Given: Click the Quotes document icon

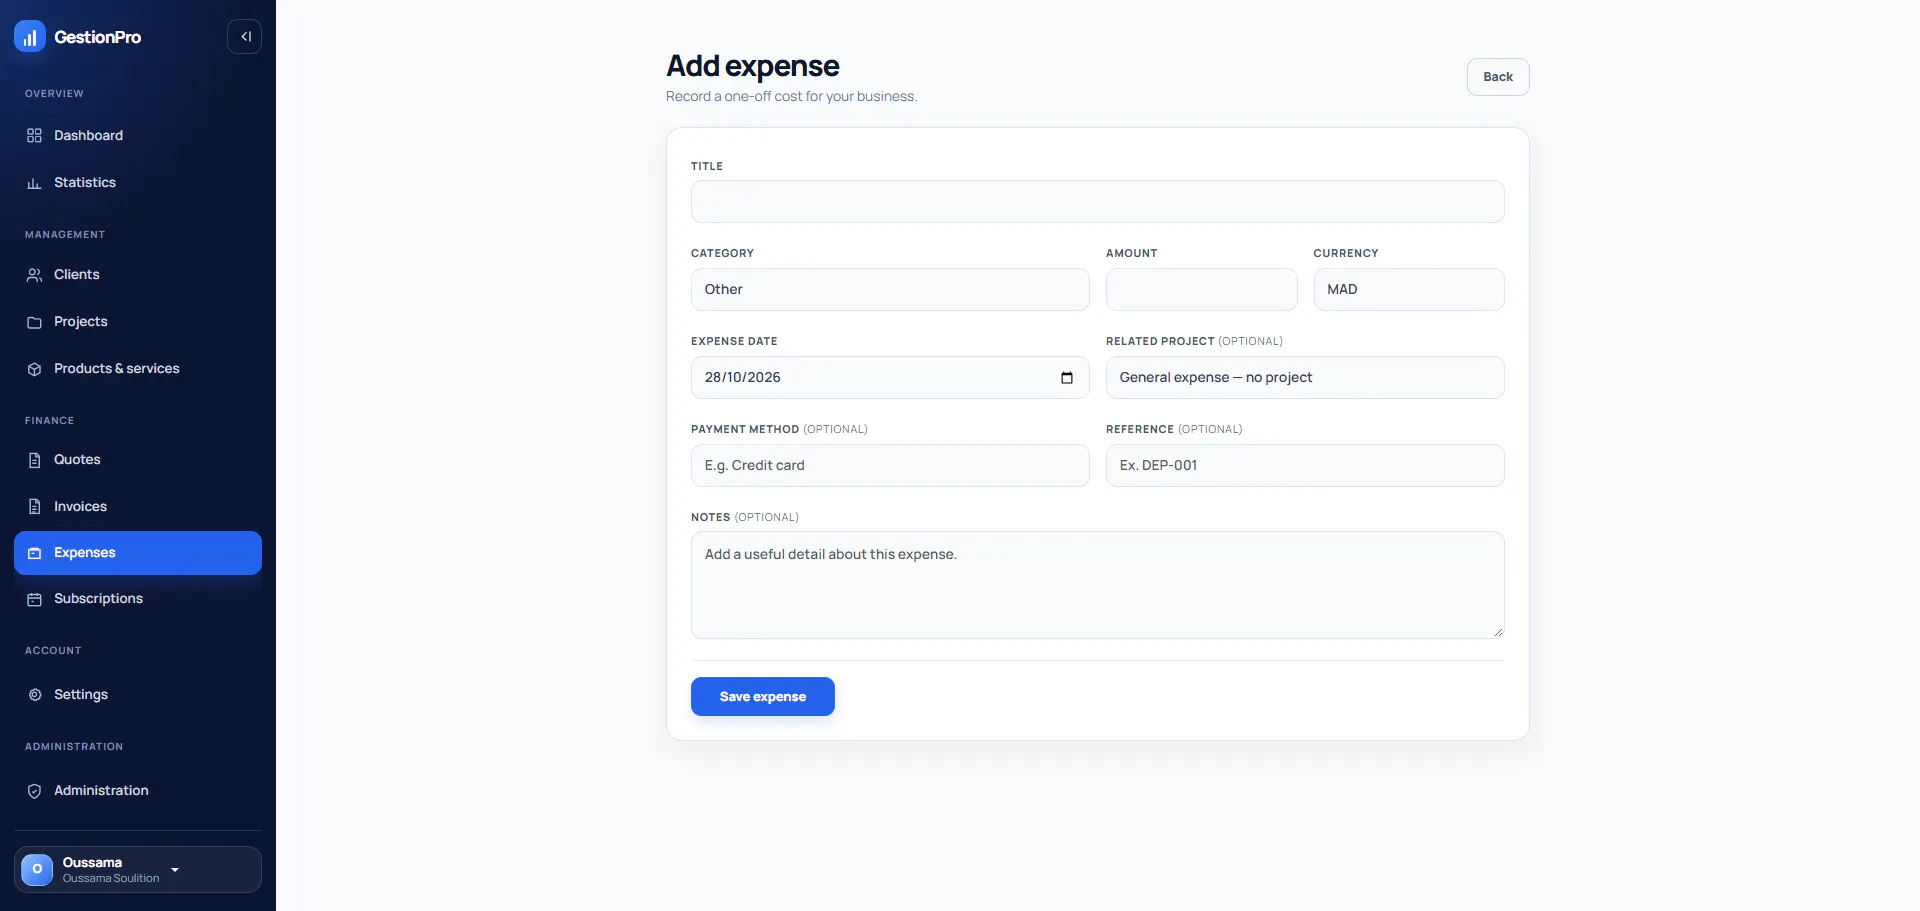Looking at the screenshot, I should coord(34,460).
